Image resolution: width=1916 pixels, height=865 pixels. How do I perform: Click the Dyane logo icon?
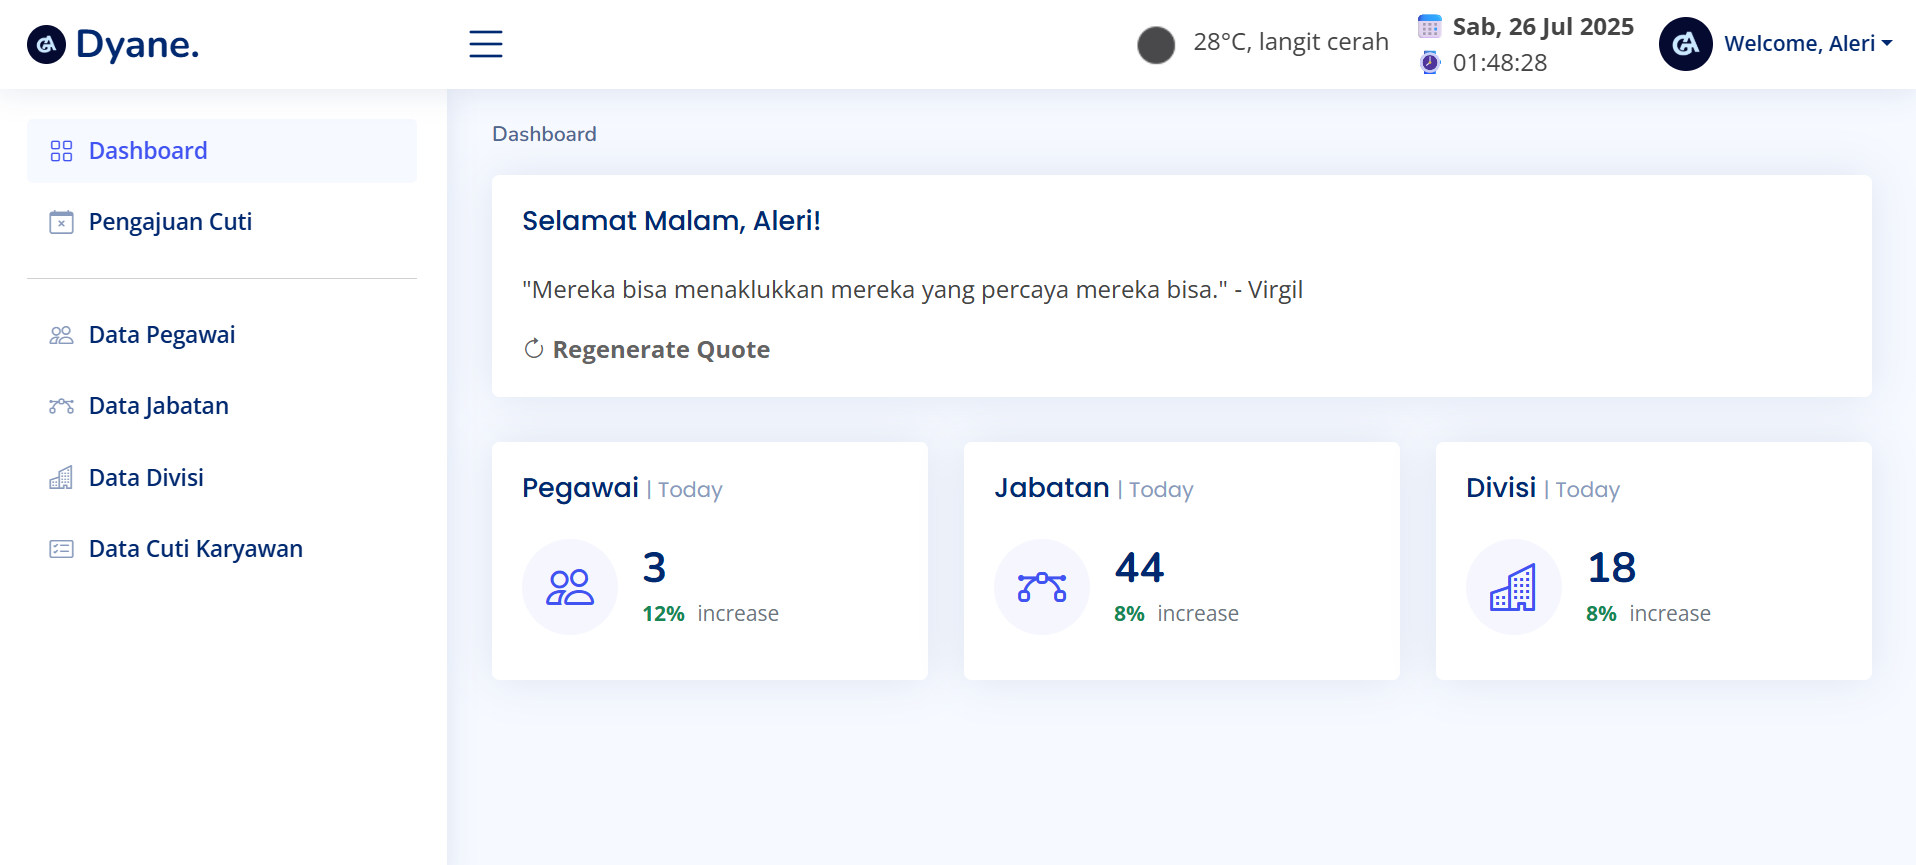click(x=46, y=45)
